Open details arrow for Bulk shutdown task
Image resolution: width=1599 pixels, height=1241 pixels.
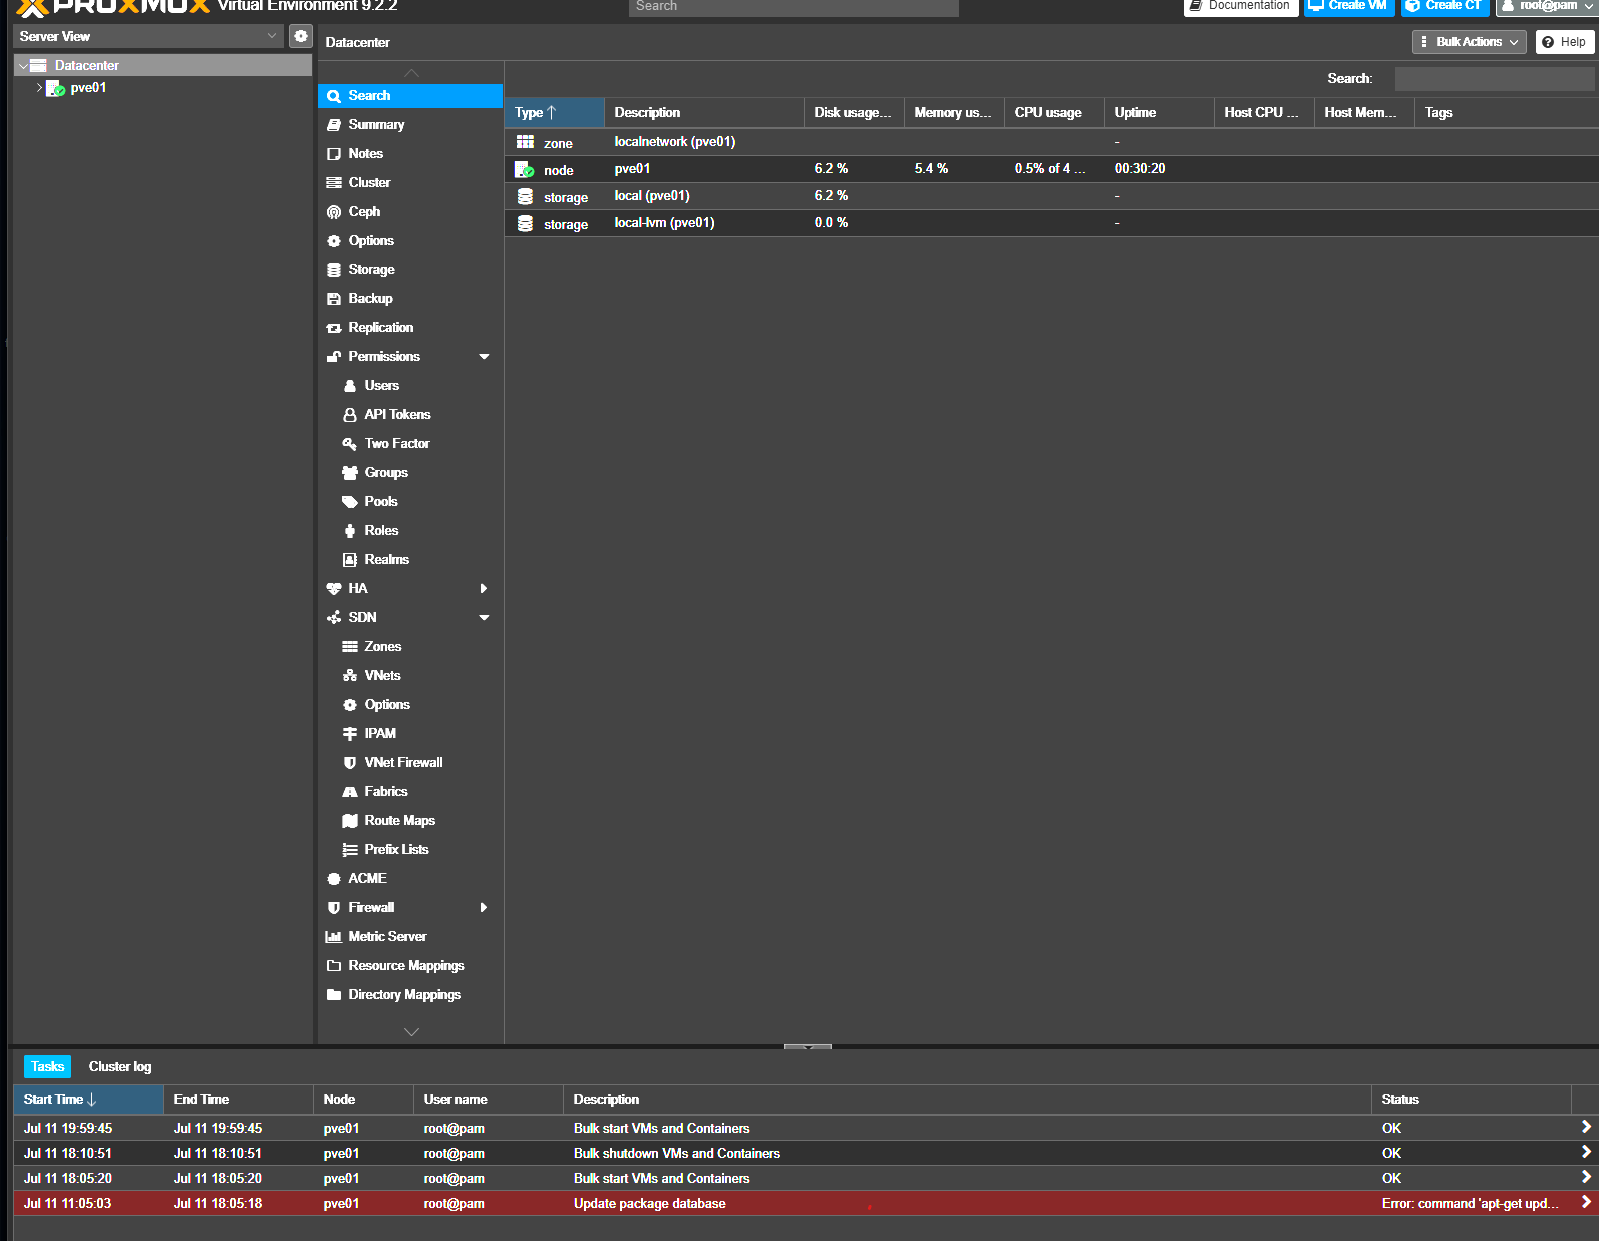(x=1586, y=1152)
